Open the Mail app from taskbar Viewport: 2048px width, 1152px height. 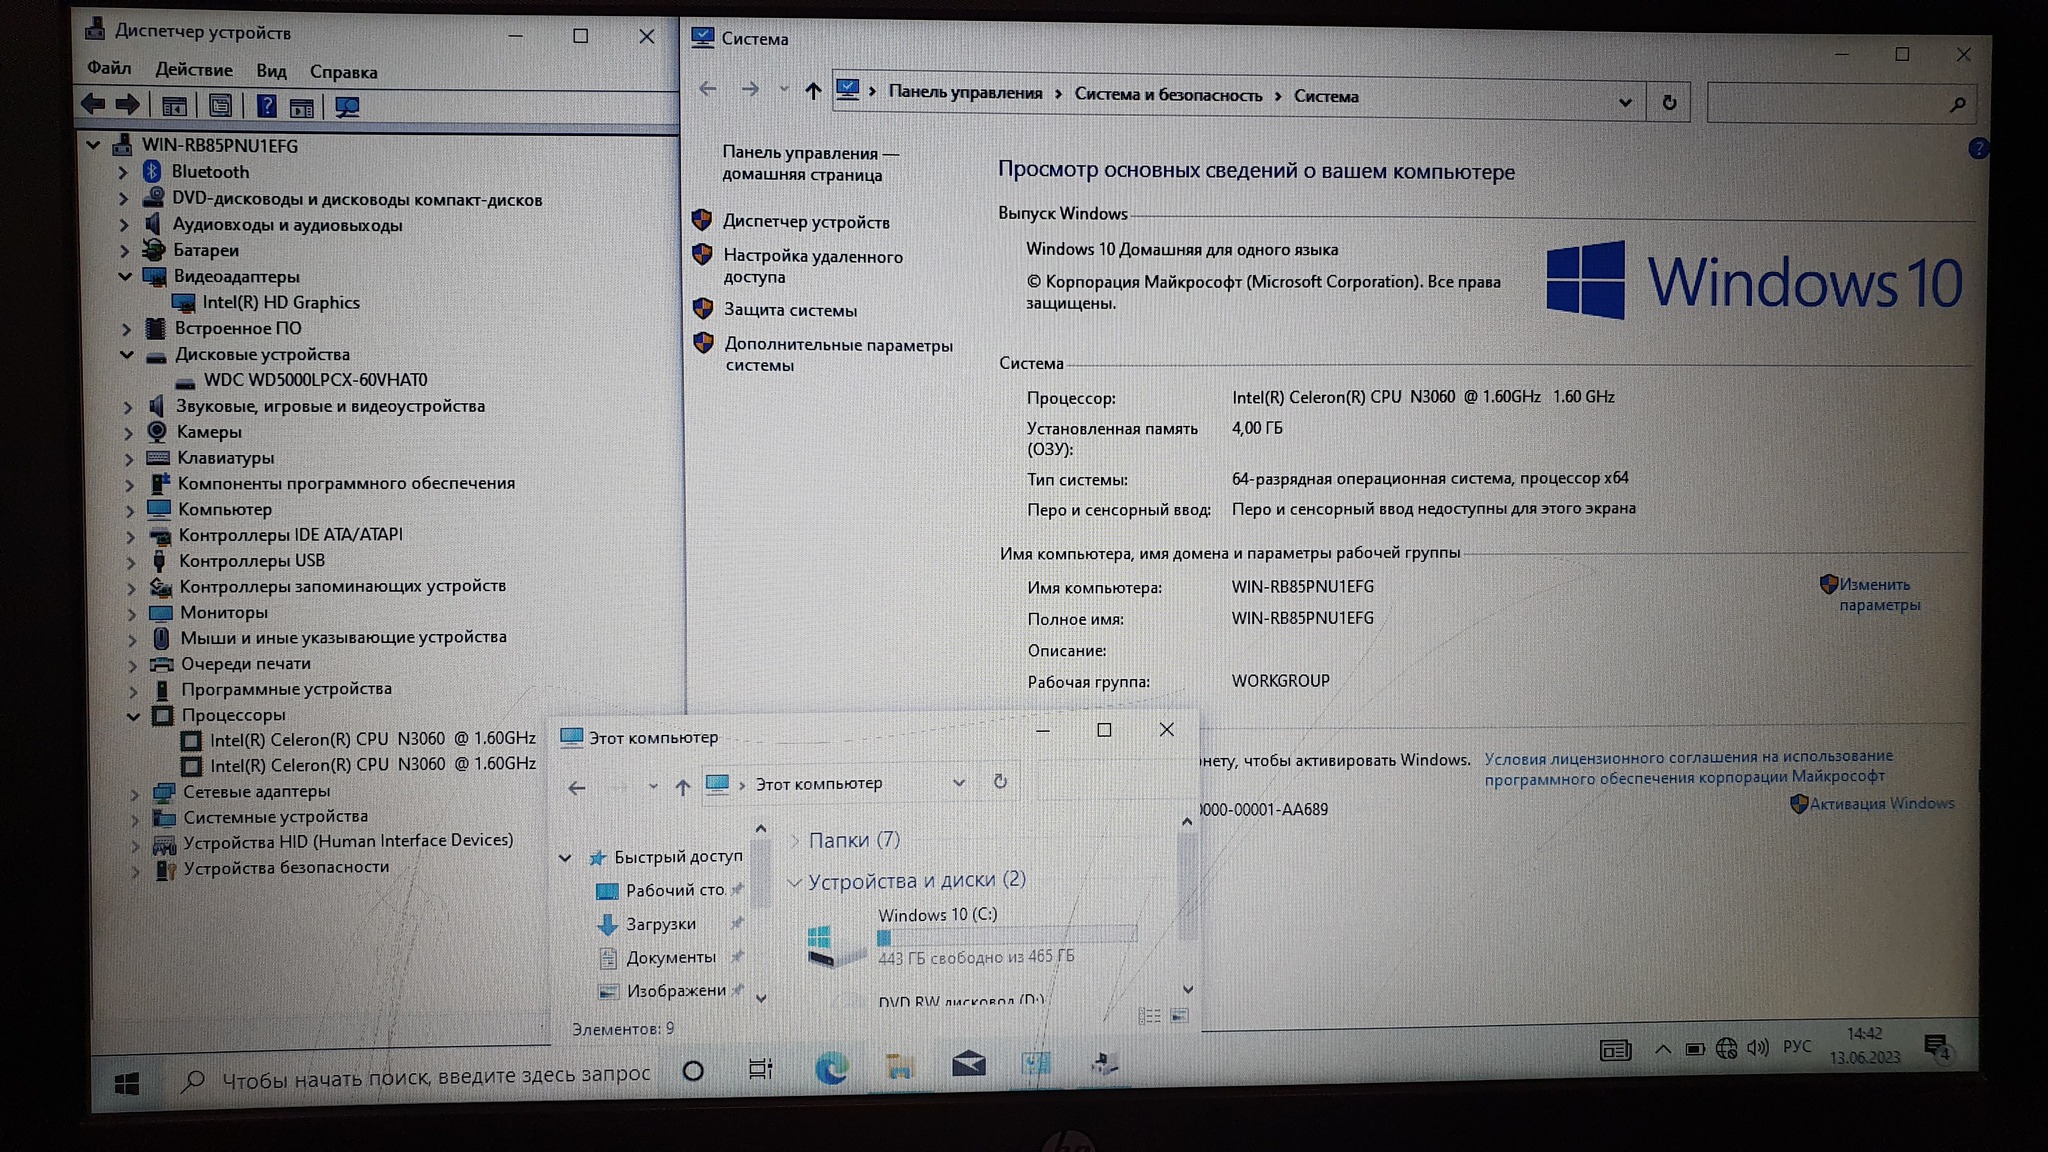(967, 1065)
